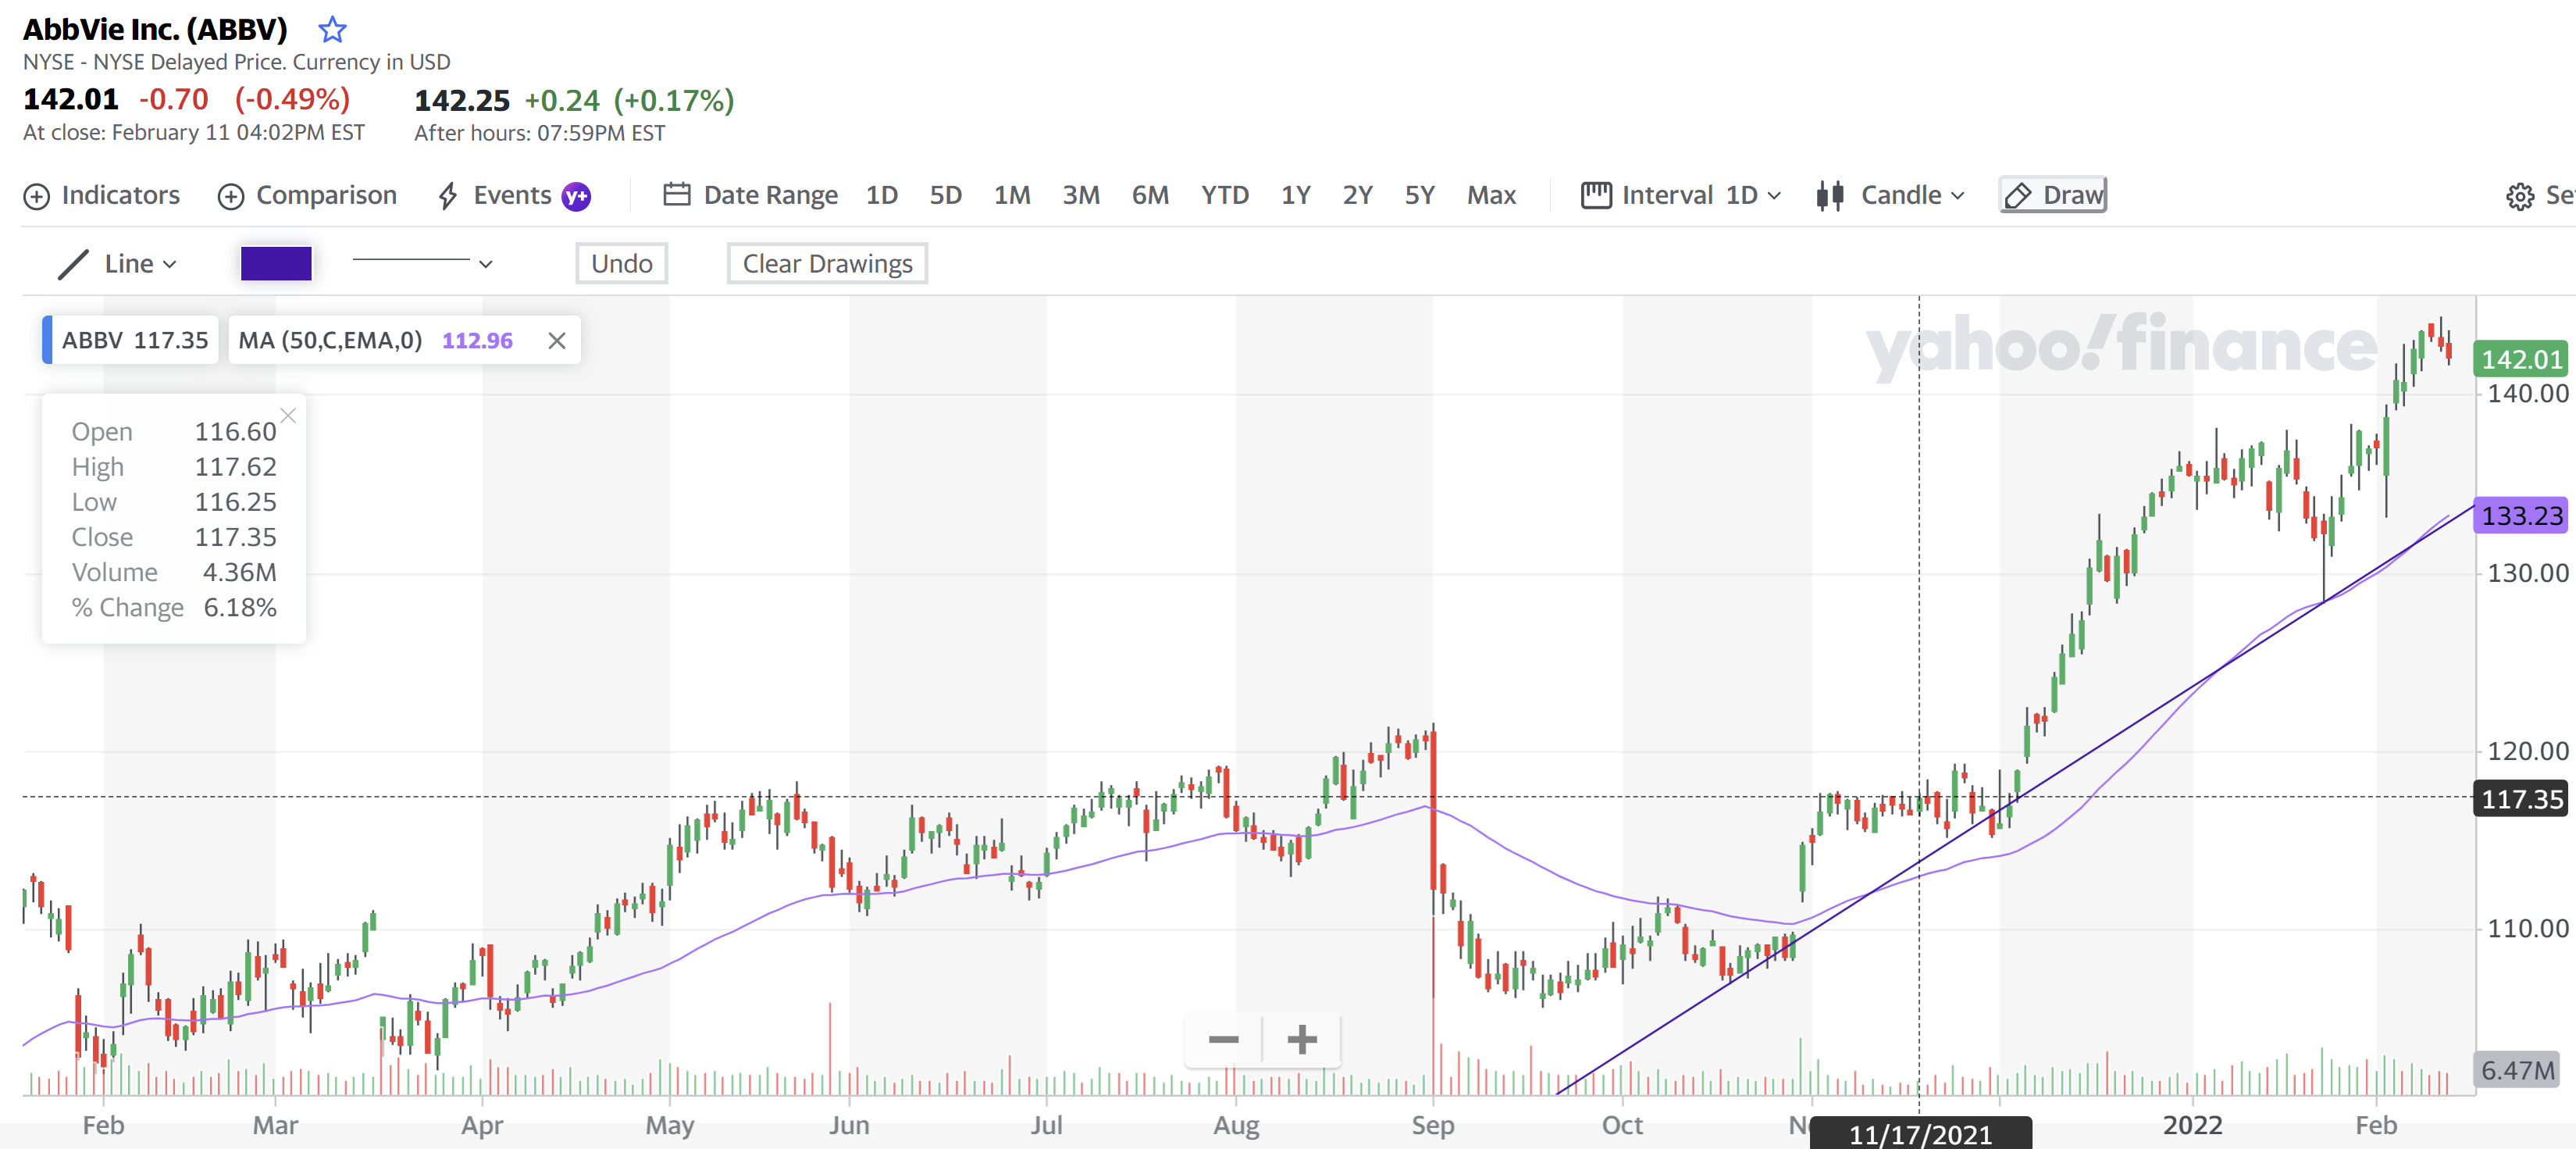Select the 3M date range

click(1081, 195)
